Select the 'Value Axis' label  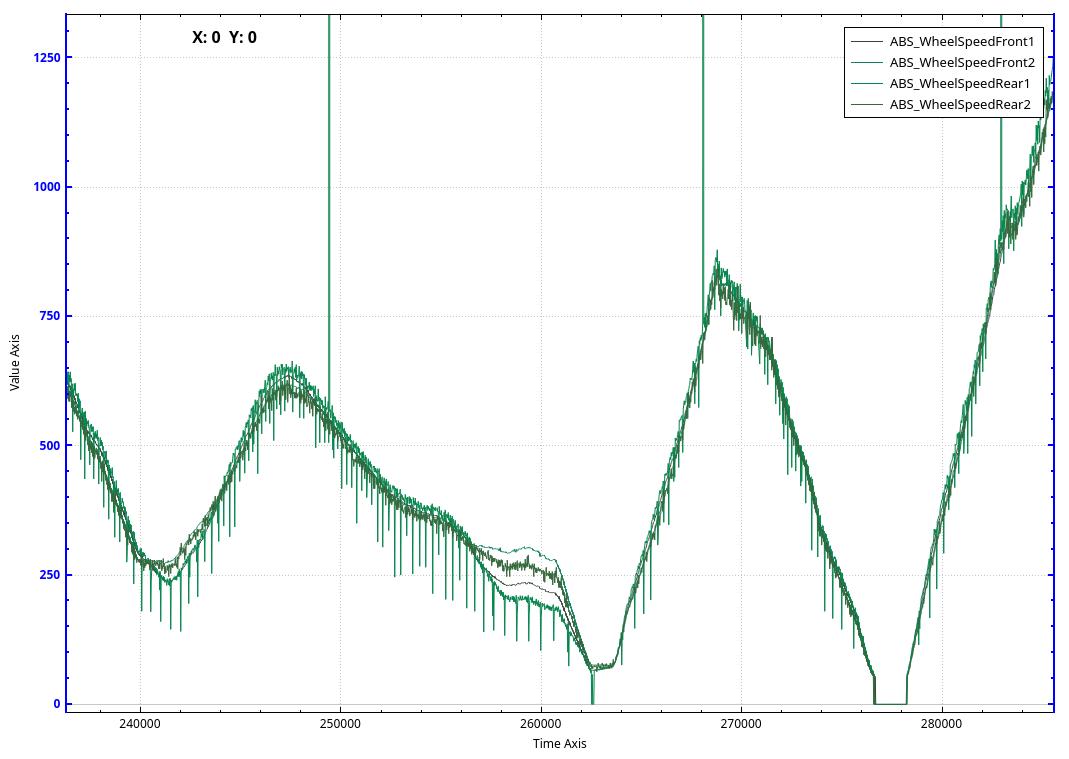click(15, 360)
